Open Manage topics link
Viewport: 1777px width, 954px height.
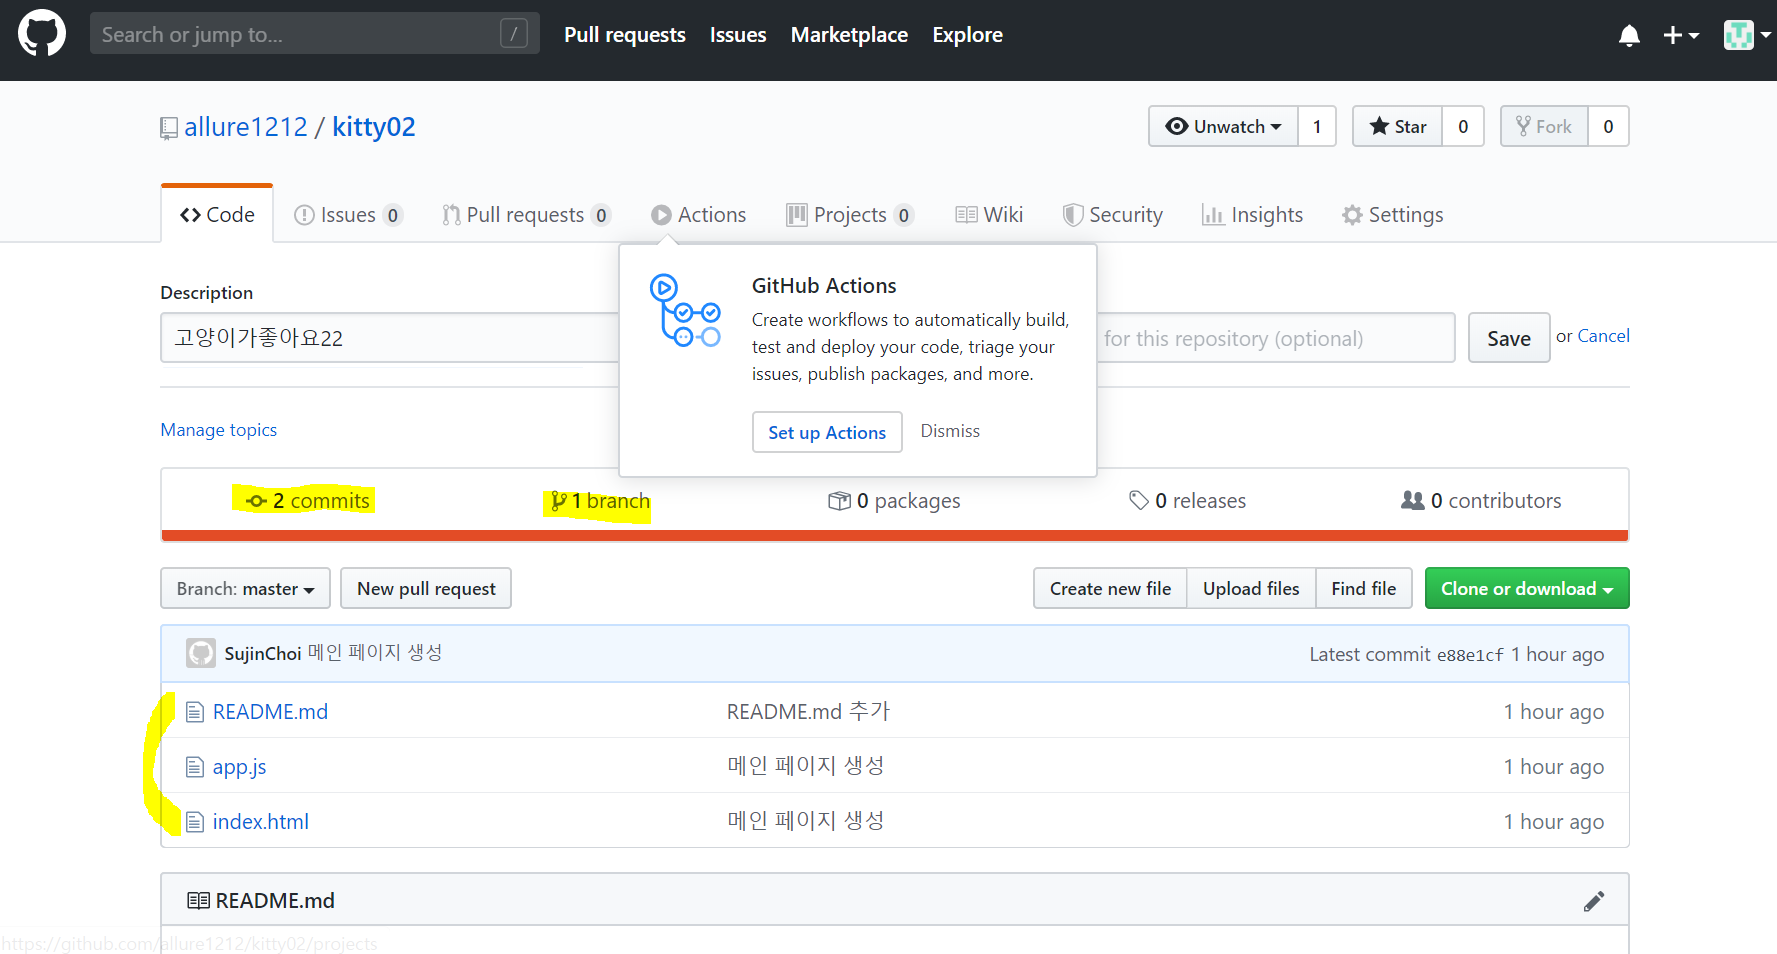pyautogui.click(x=219, y=430)
